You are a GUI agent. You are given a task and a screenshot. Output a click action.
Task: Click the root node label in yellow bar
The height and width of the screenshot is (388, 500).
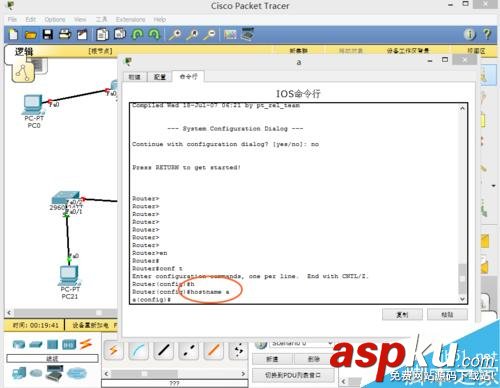pyautogui.click(x=100, y=51)
